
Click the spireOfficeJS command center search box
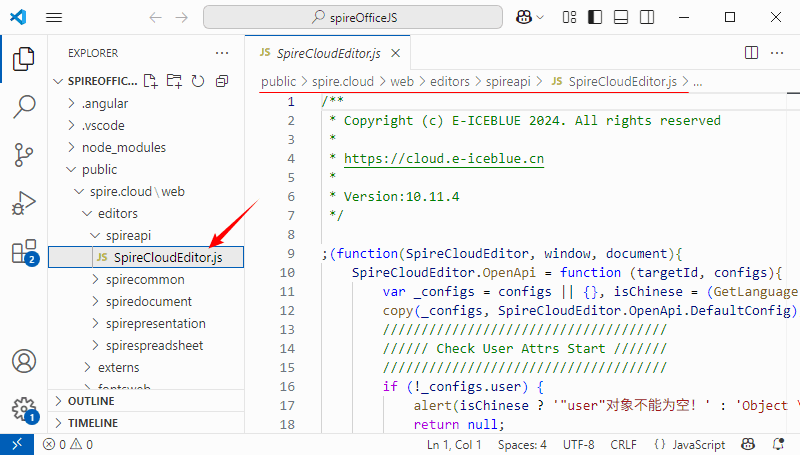point(353,17)
